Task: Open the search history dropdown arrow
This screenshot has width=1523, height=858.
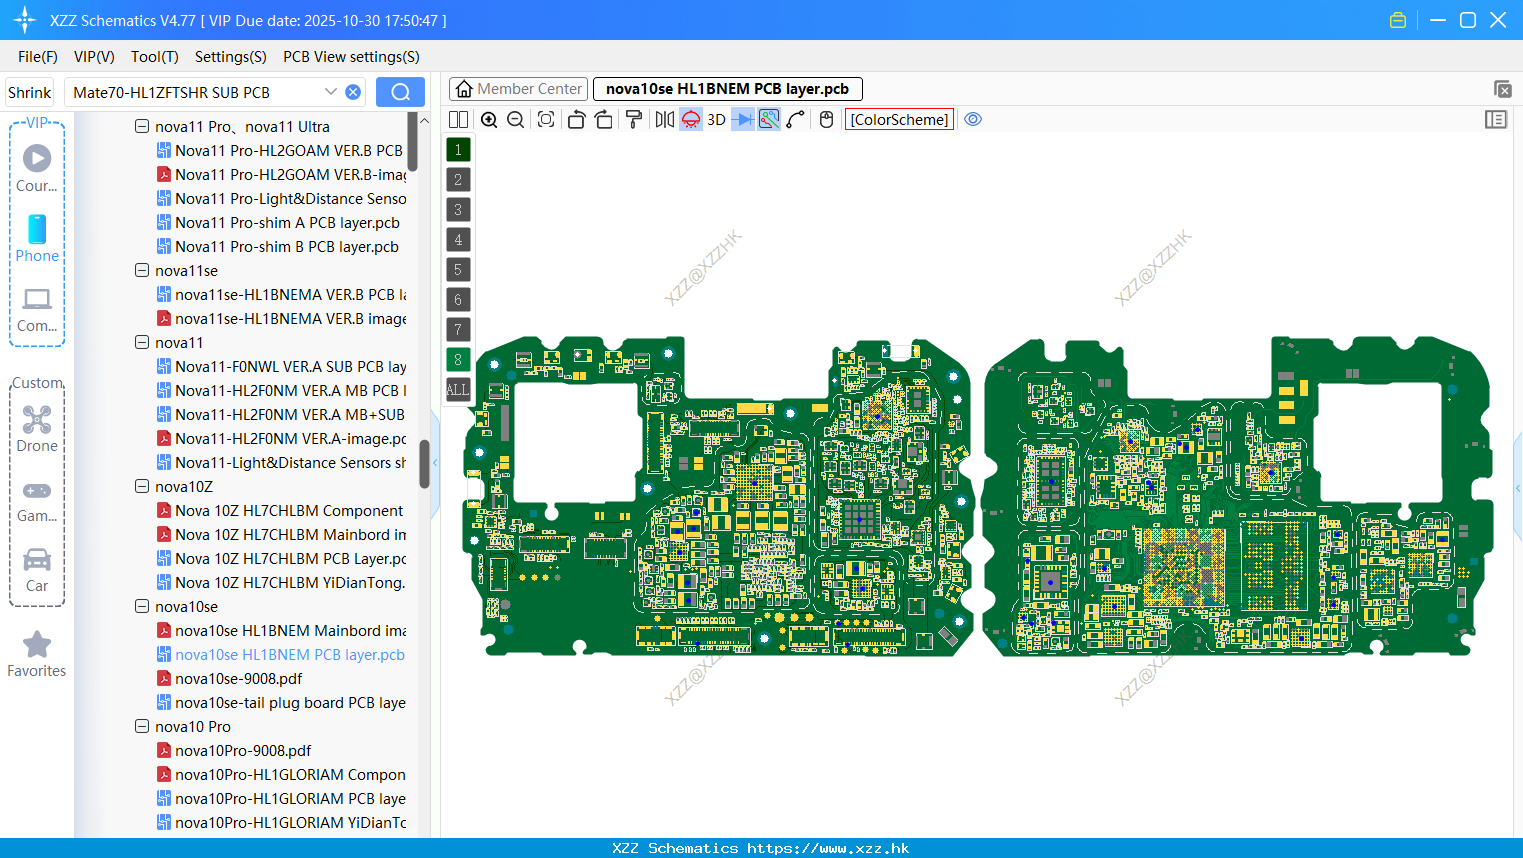Action: [330, 92]
